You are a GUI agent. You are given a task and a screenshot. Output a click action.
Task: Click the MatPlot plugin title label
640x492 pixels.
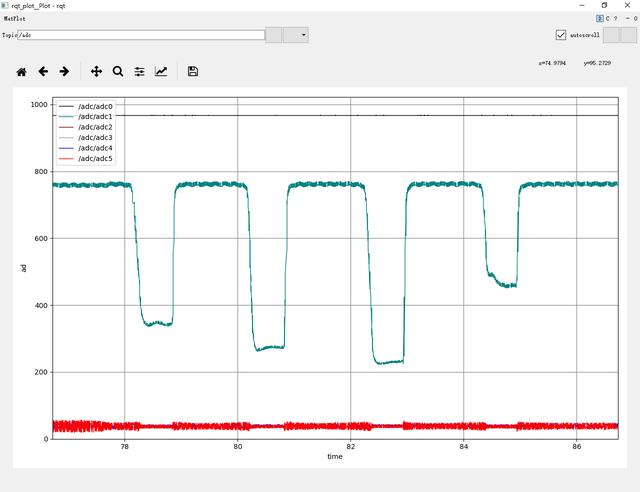pyautogui.click(x=15, y=19)
